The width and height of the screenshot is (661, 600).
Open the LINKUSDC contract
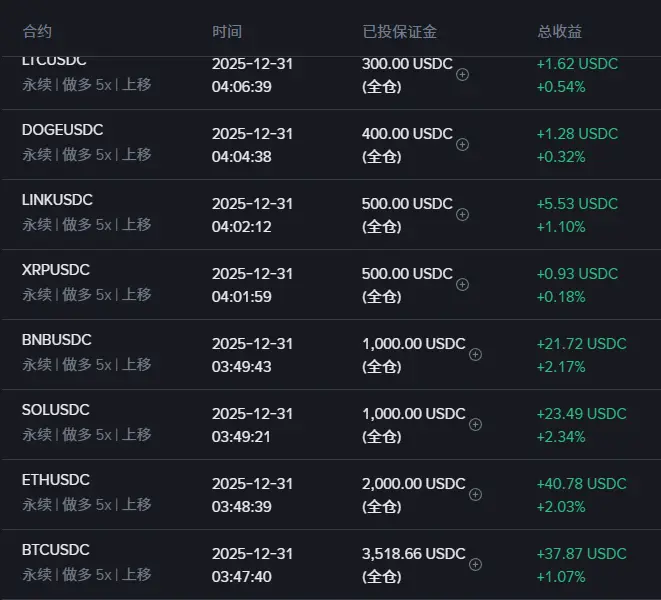(58, 200)
